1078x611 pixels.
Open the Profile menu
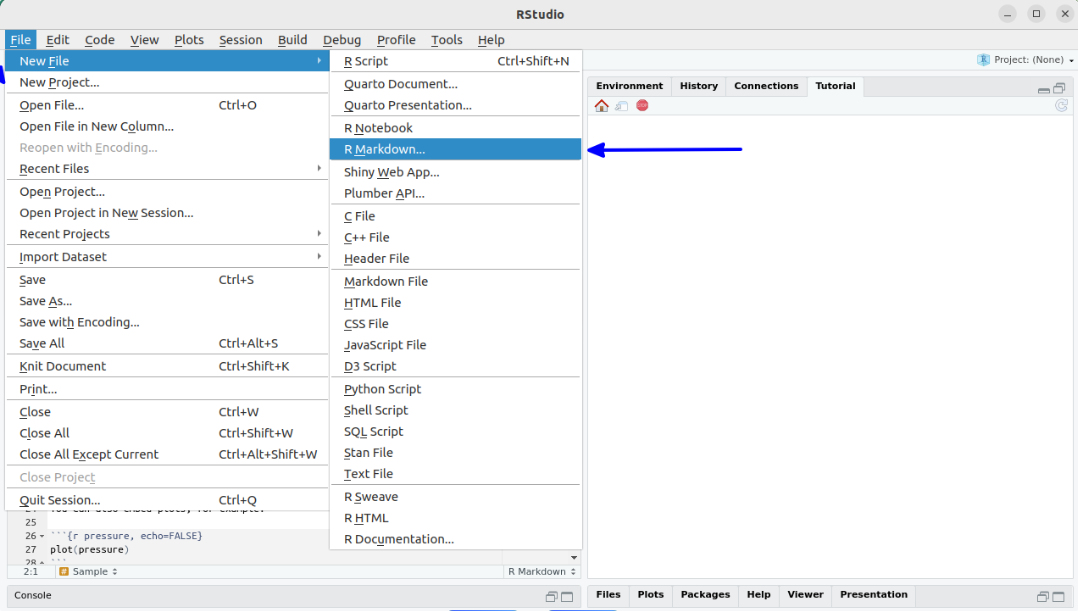[396, 40]
